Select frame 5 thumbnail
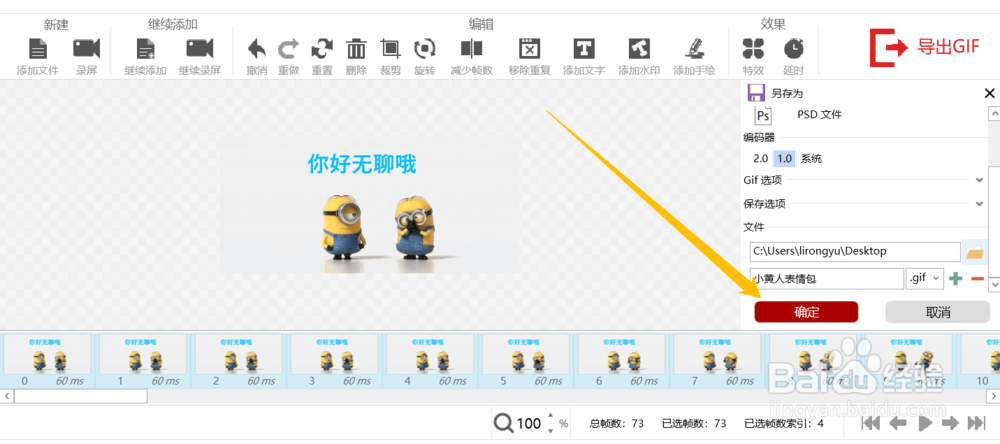The width and height of the screenshot is (1000, 444). pyautogui.click(x=526, y=354)
